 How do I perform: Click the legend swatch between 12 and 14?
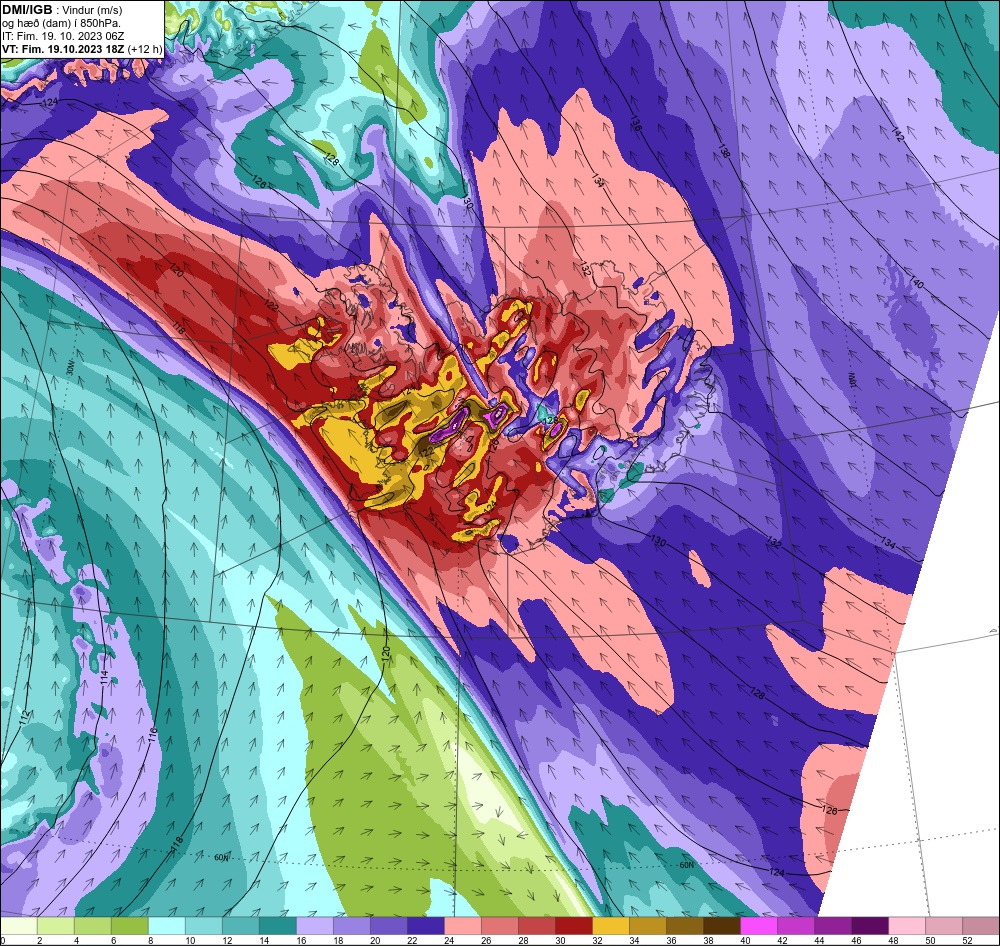(241, 926)
